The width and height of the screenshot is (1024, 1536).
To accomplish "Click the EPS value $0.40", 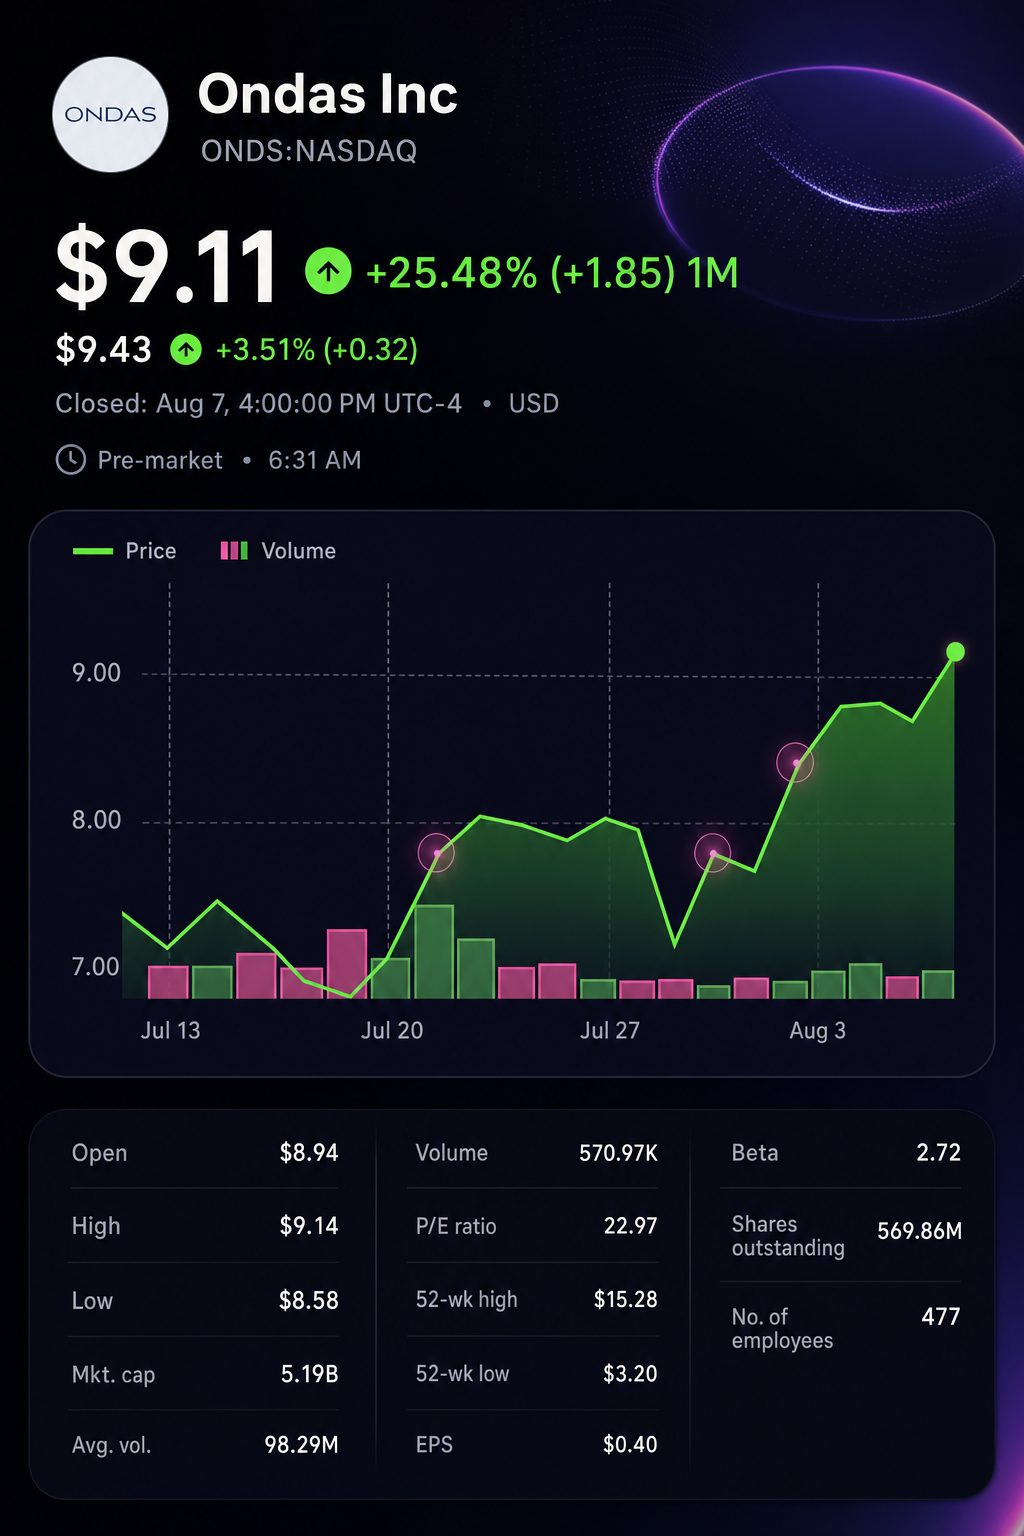I will click(630, 1445).
